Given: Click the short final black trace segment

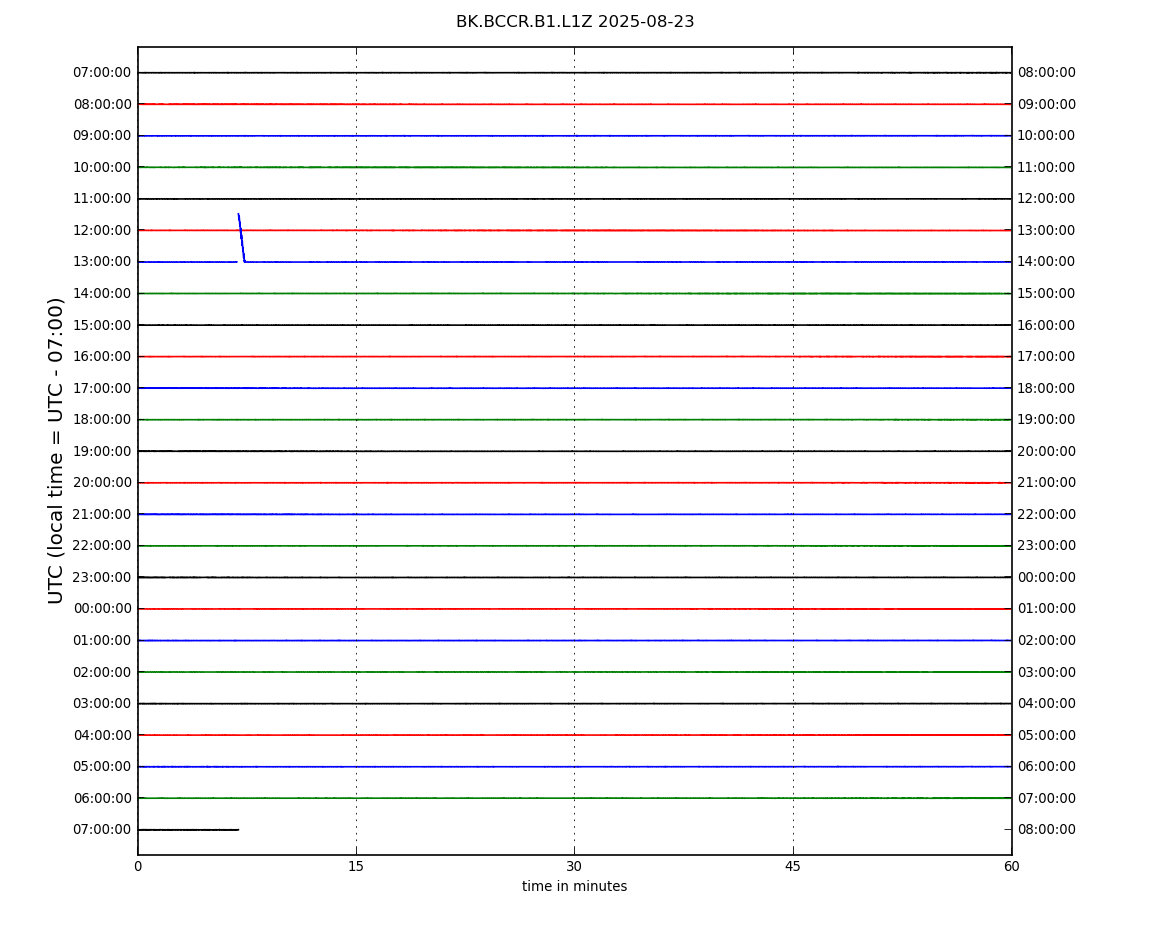Looking at the screenshot, I should (188, 830).
